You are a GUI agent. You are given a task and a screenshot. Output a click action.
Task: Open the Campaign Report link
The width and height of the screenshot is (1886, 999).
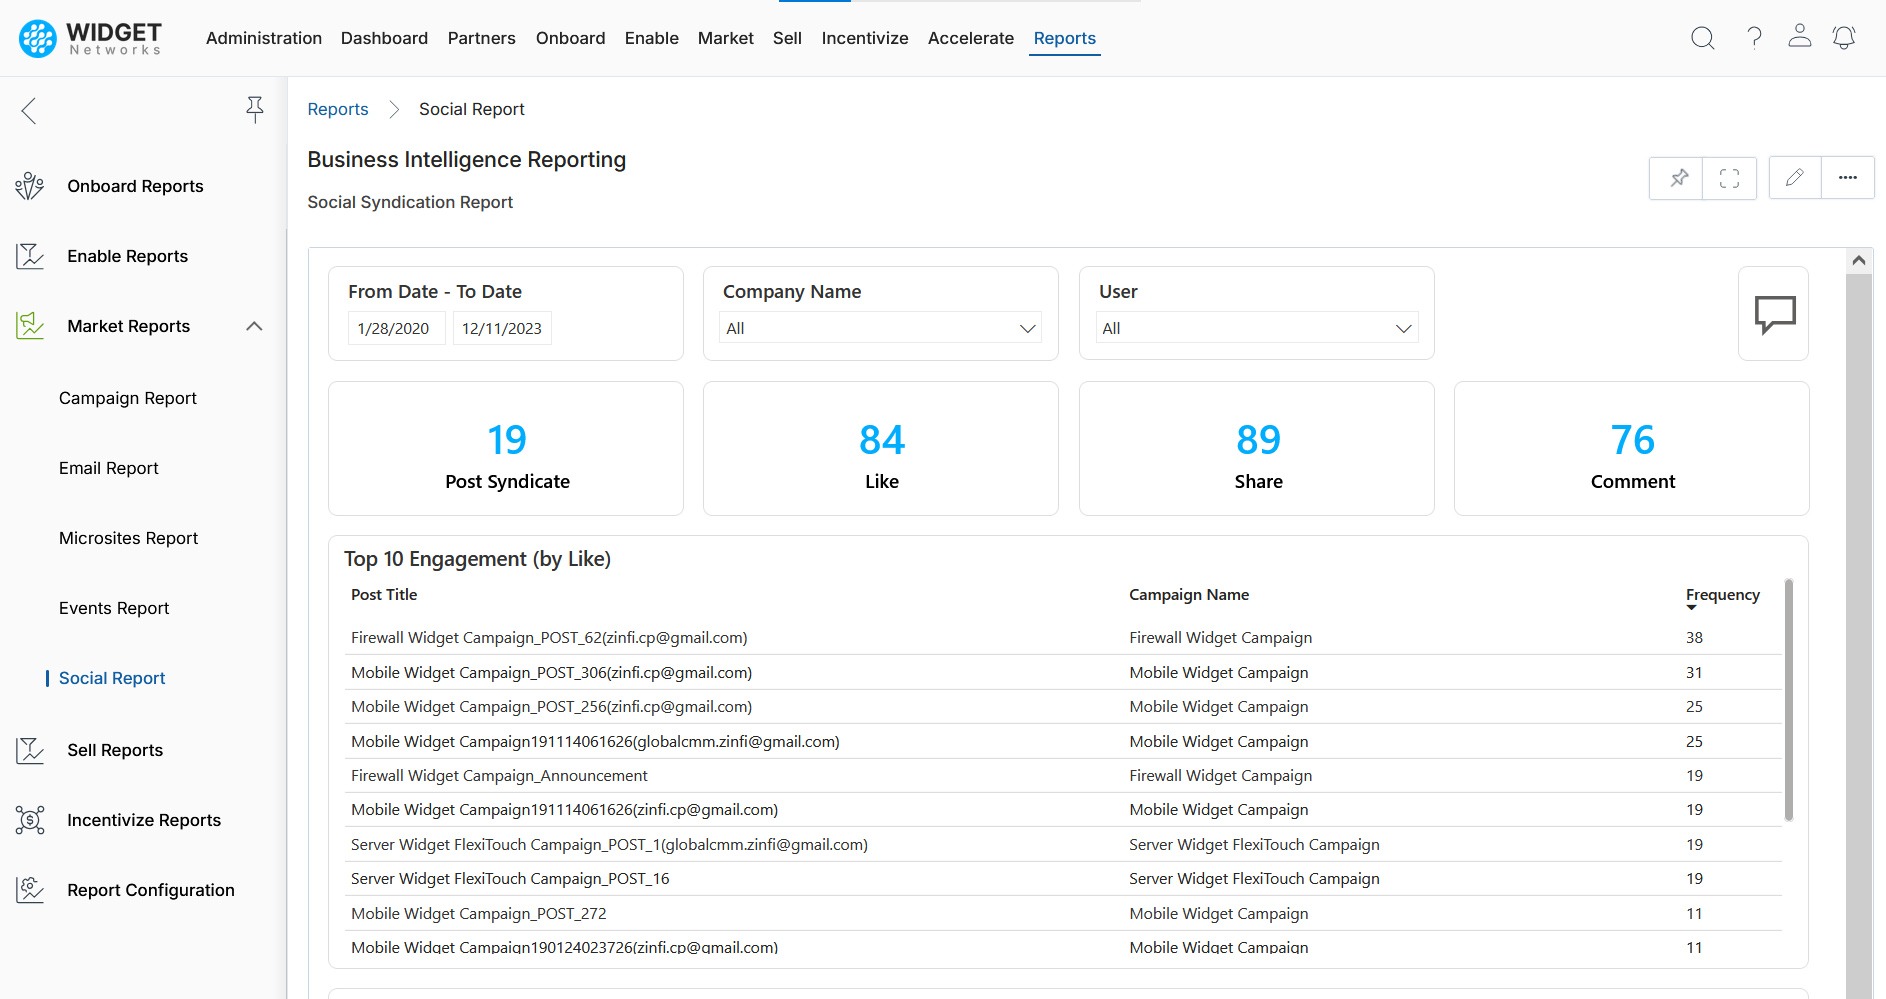click(x=128, y=398)
